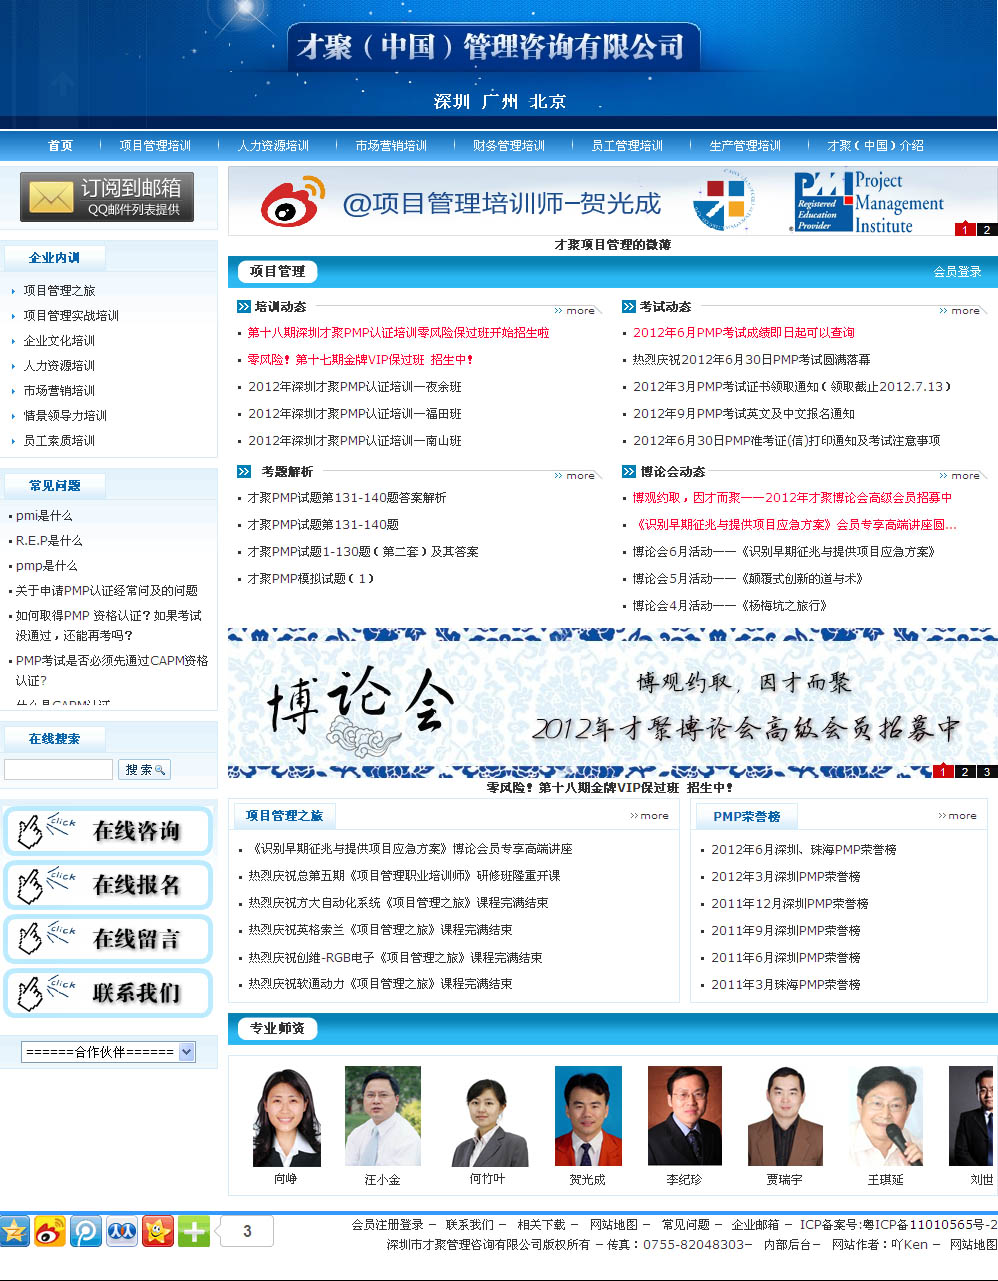Click the 联系我们 button in the sidebar

tap(108, 993)
